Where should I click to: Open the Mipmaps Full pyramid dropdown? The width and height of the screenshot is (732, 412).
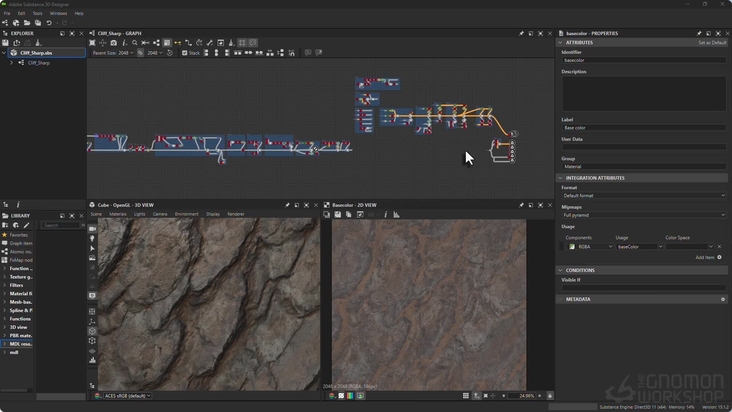tap(644, 215)
